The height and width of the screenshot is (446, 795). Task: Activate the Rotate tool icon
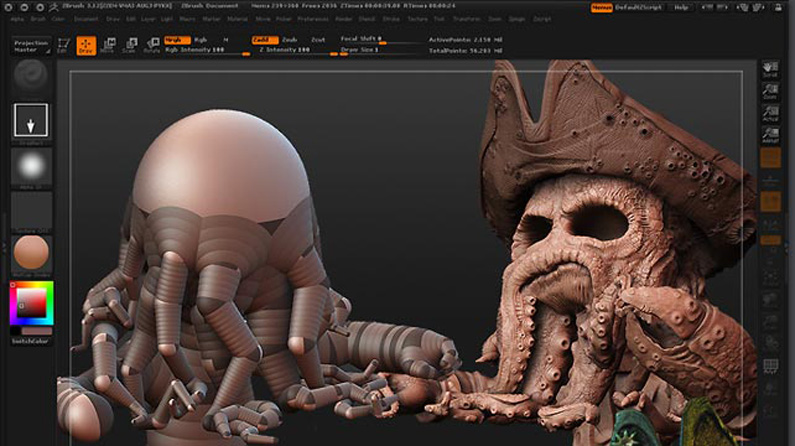coord(152,46)
